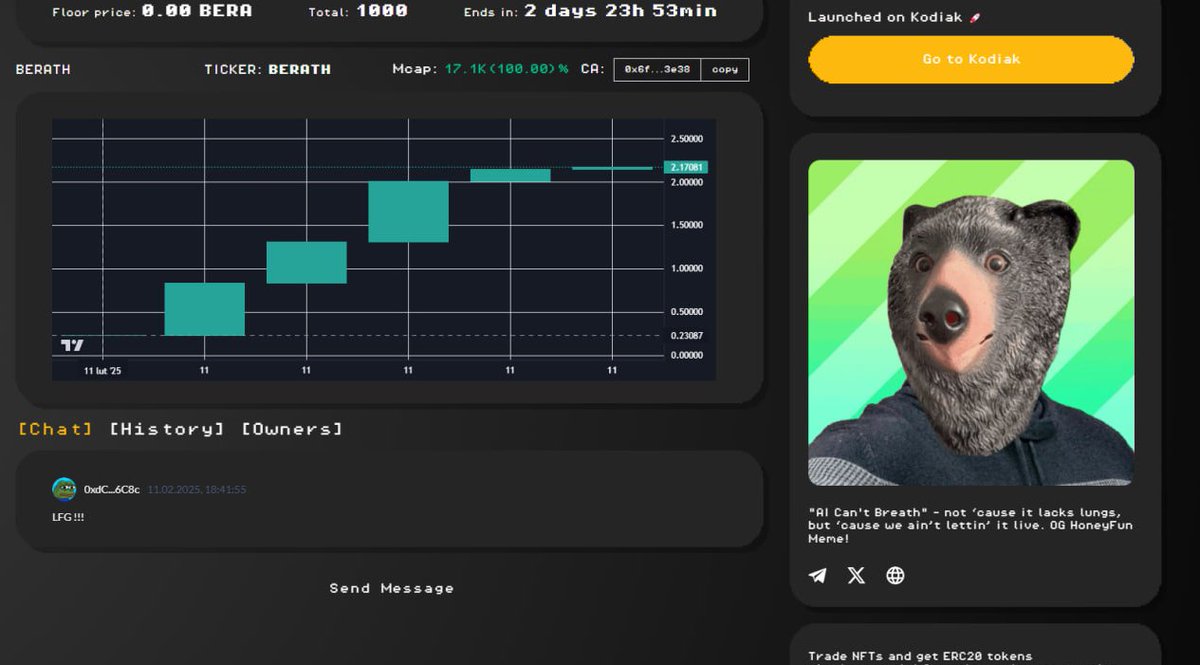The image size is (1200, 665).
Task: Click the Mcap value 17.1K
Action: point(506,69)
